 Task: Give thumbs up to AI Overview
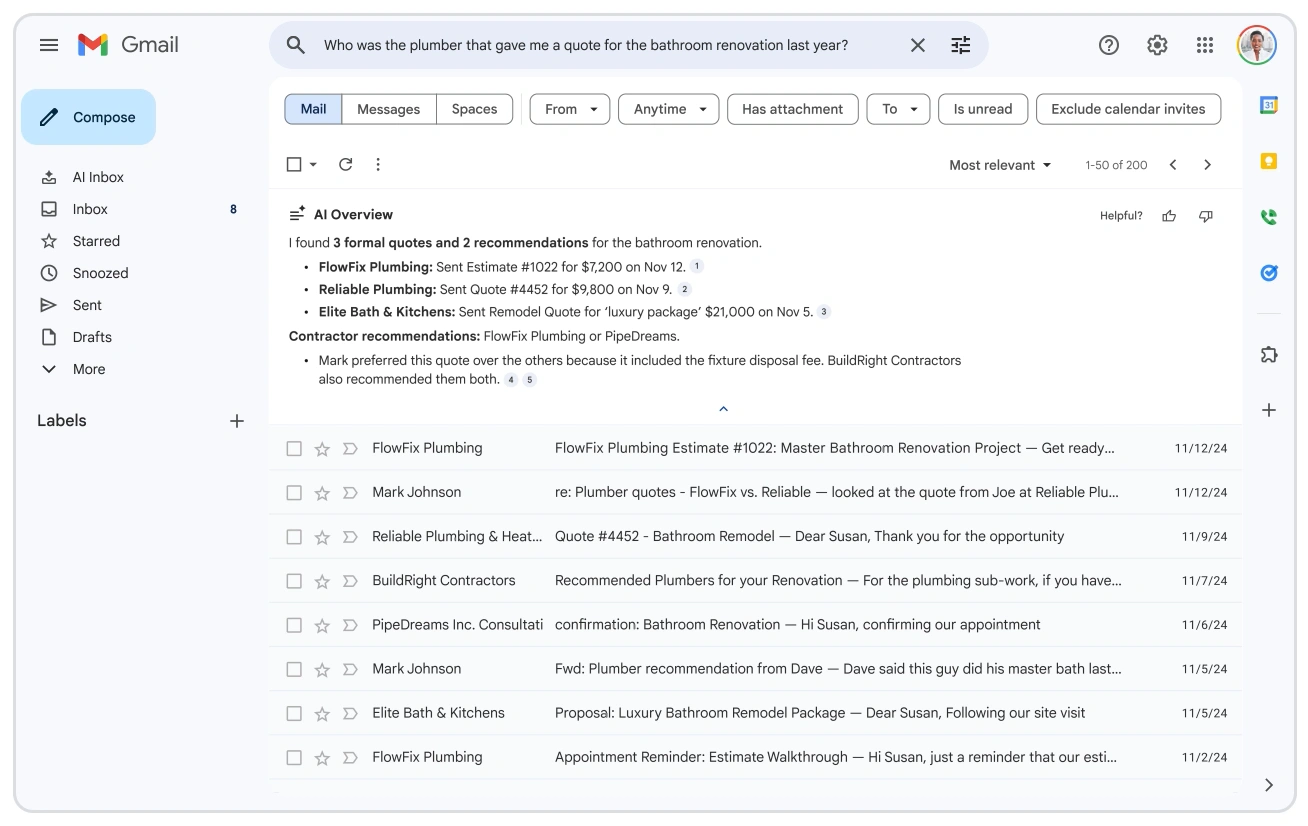[x=1169, y=216]
